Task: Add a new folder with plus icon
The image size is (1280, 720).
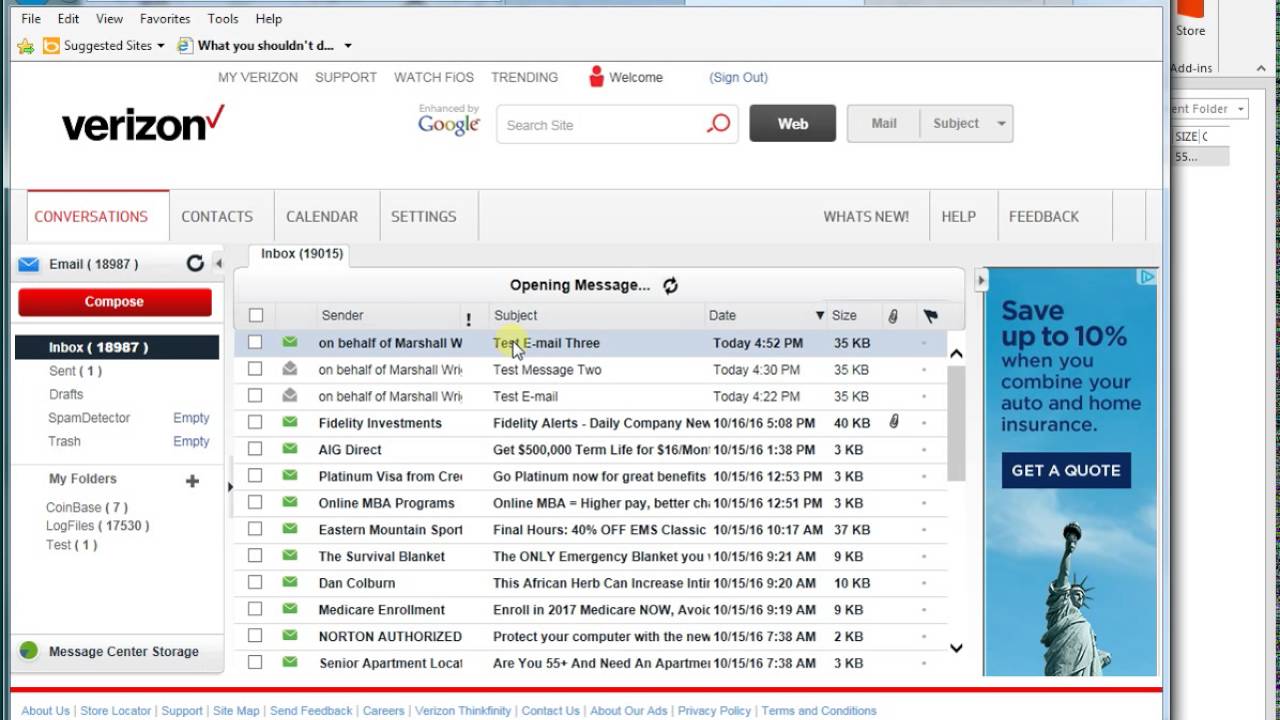Action: point(192,481)
